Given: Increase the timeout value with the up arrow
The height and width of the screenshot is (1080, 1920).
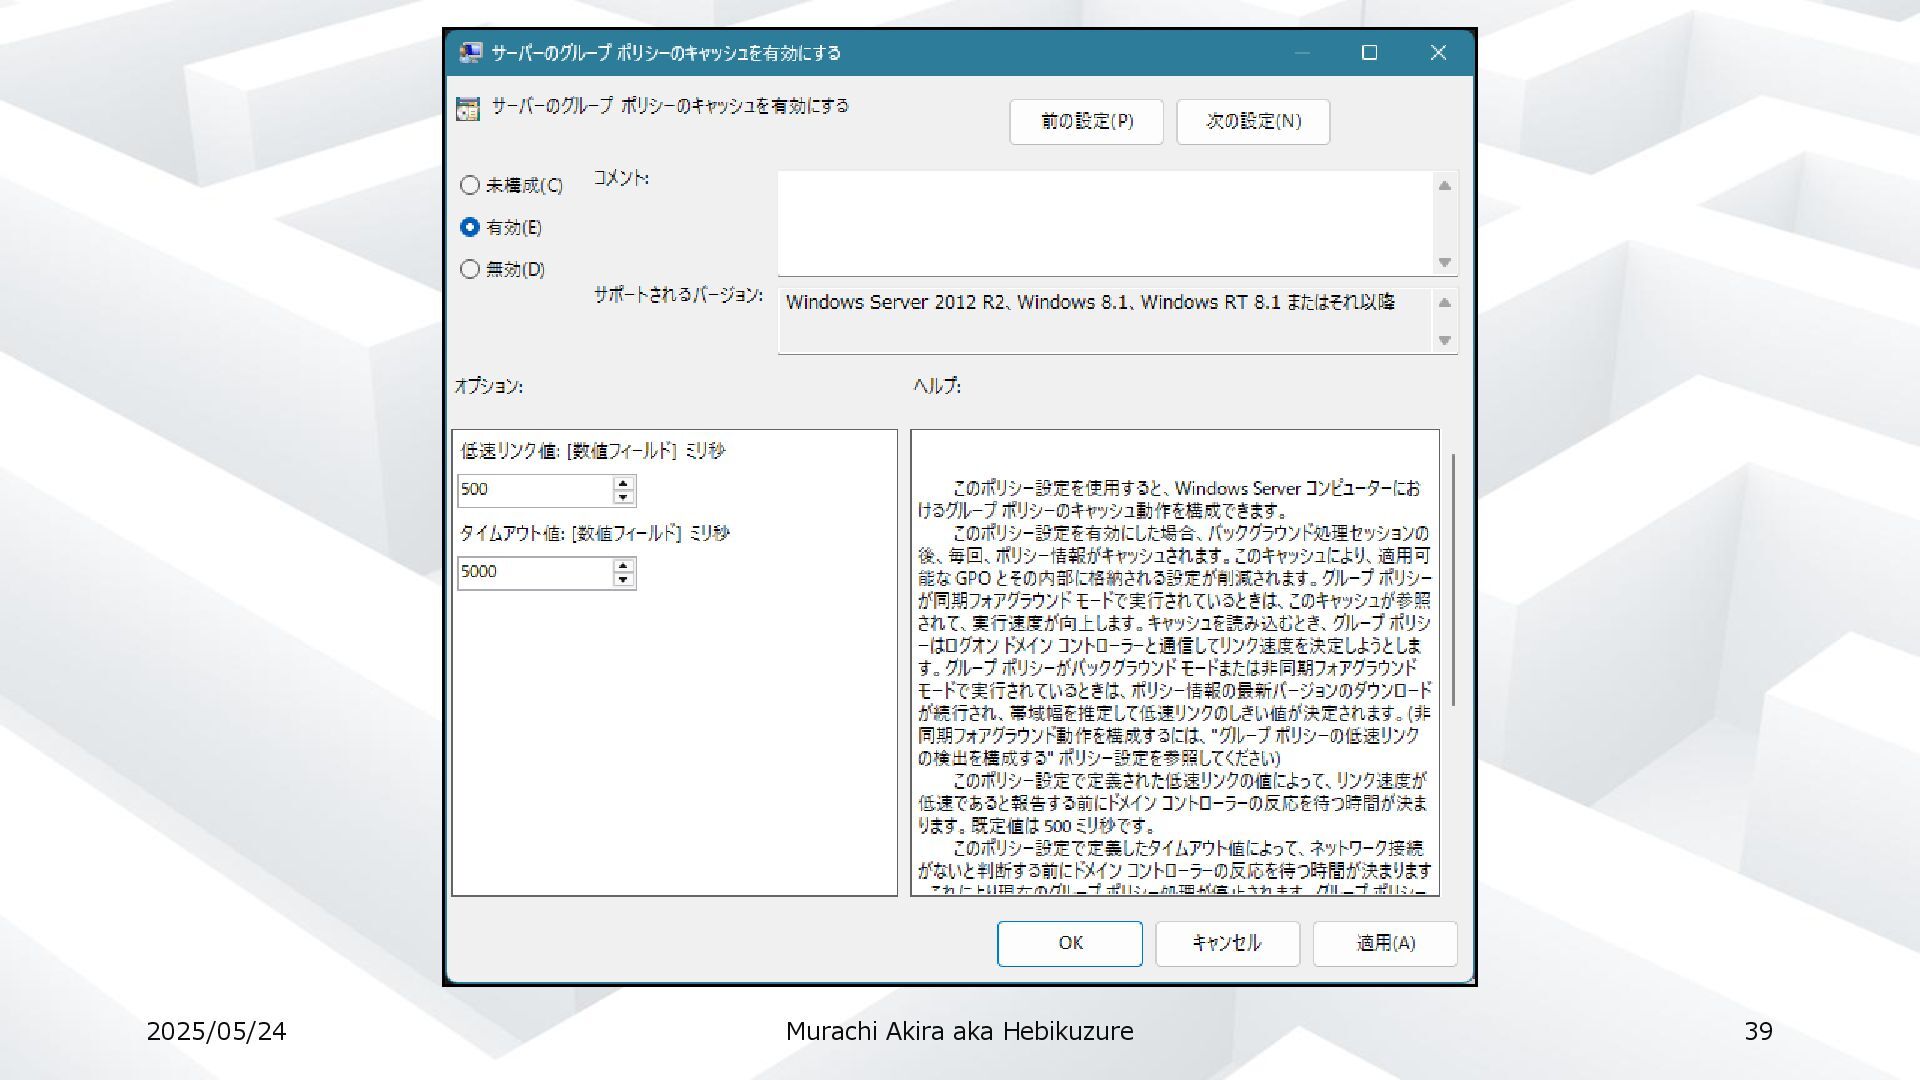Looking at the screenshot, I should [x=624, y=565].
